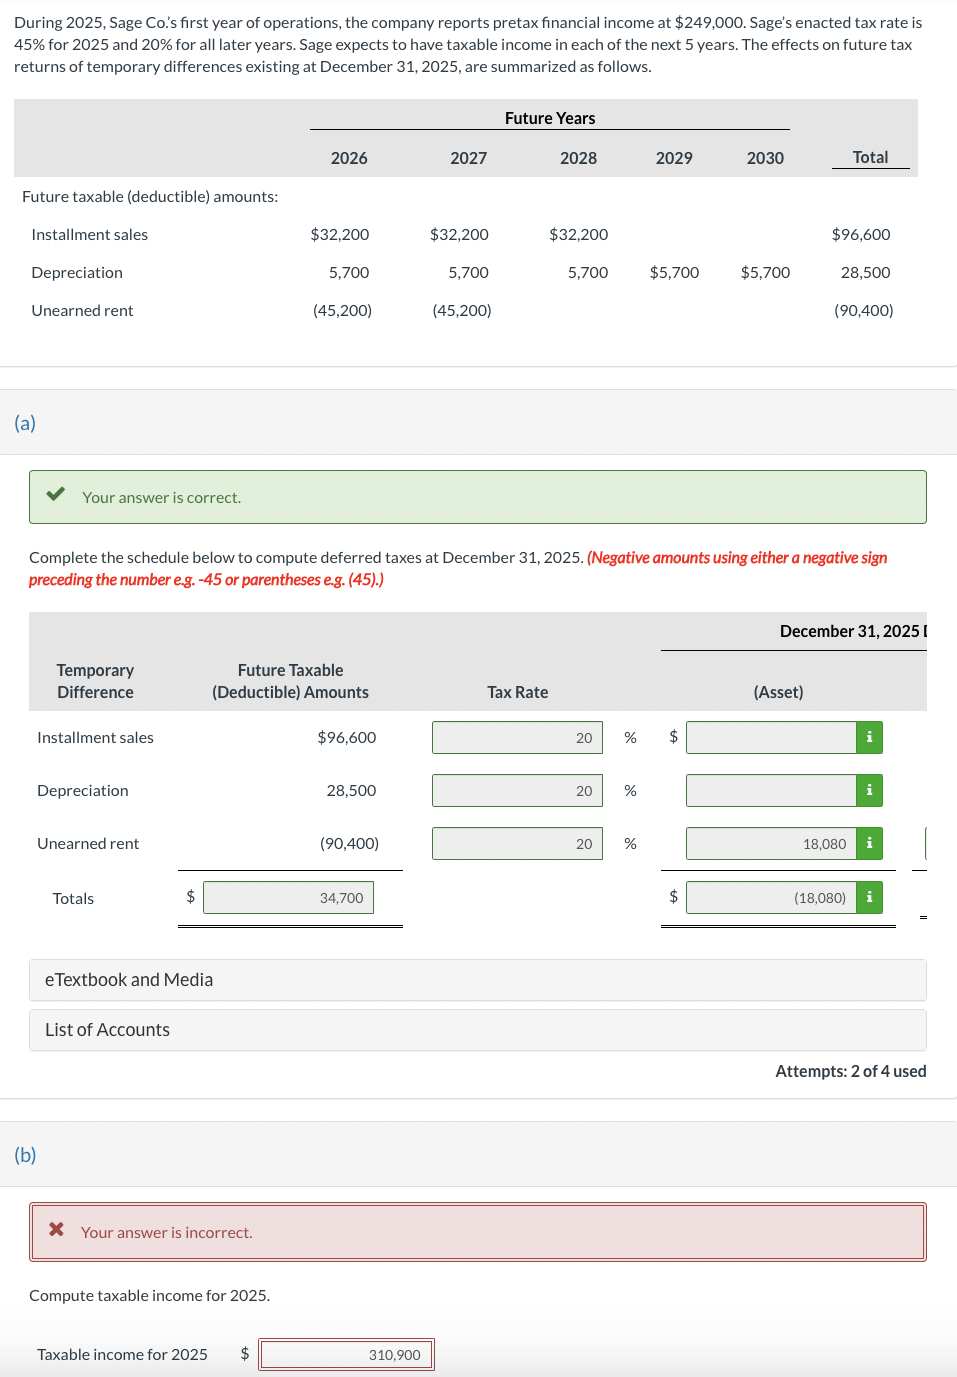The height and width of the screenshot is (1377, 957).
Task: Click the 2027 column header
Action: [x=469, y=158]
